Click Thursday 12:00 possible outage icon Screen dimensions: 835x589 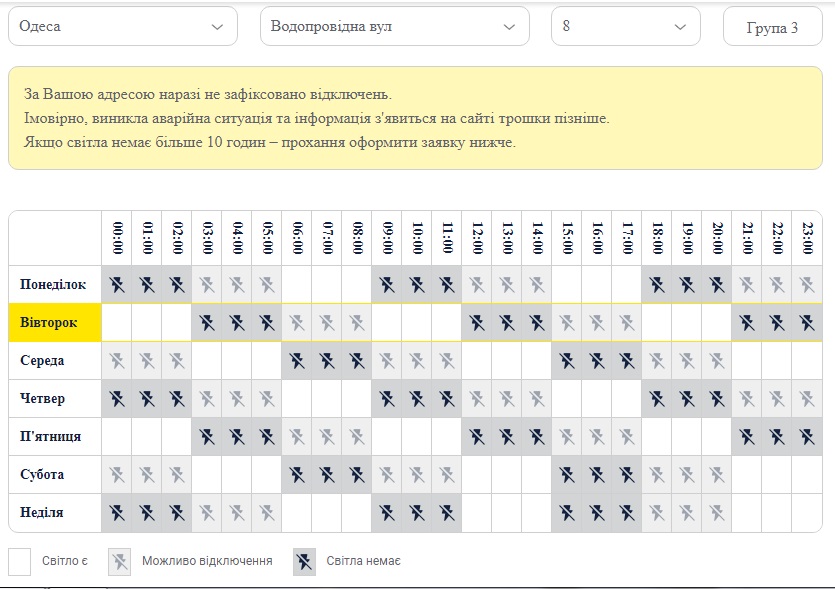477,398
